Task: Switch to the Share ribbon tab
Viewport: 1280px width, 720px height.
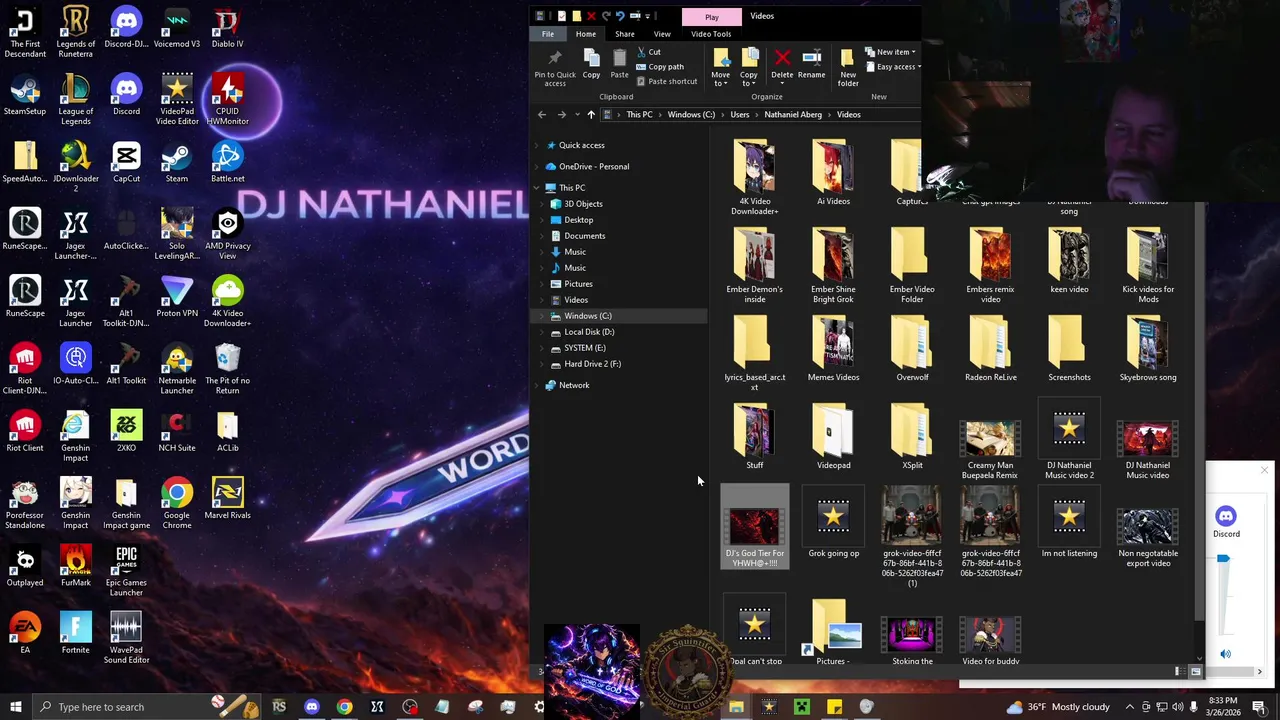Action: coord(624,34)
